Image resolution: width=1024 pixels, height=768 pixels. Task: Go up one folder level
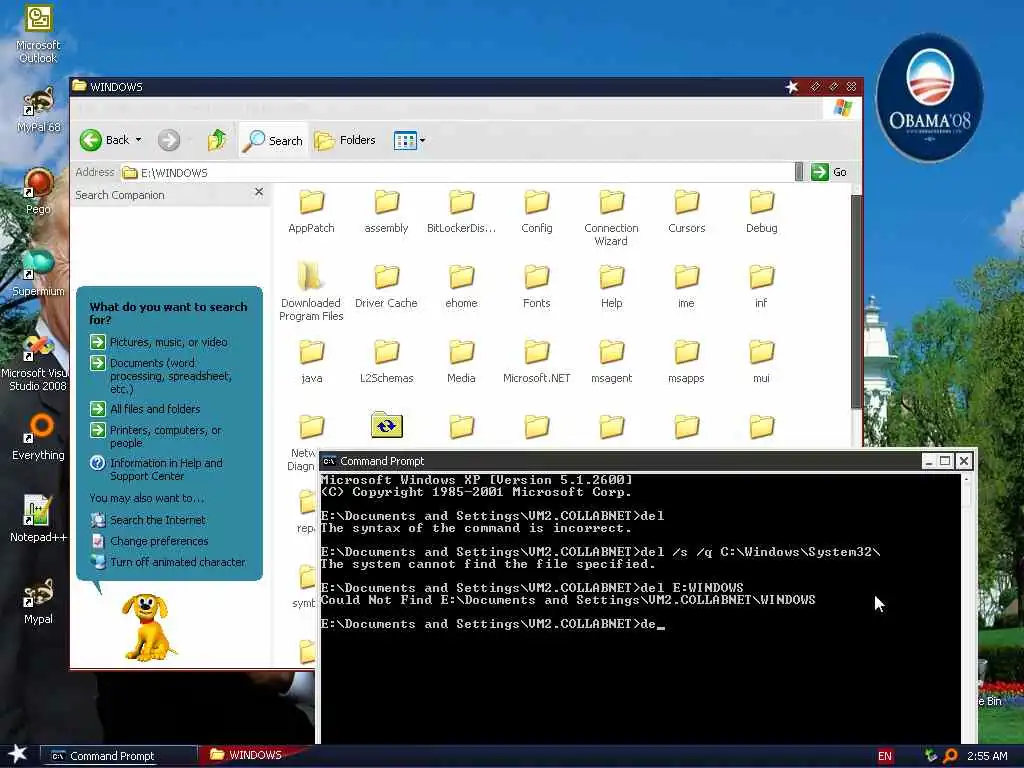coord(217,140)
